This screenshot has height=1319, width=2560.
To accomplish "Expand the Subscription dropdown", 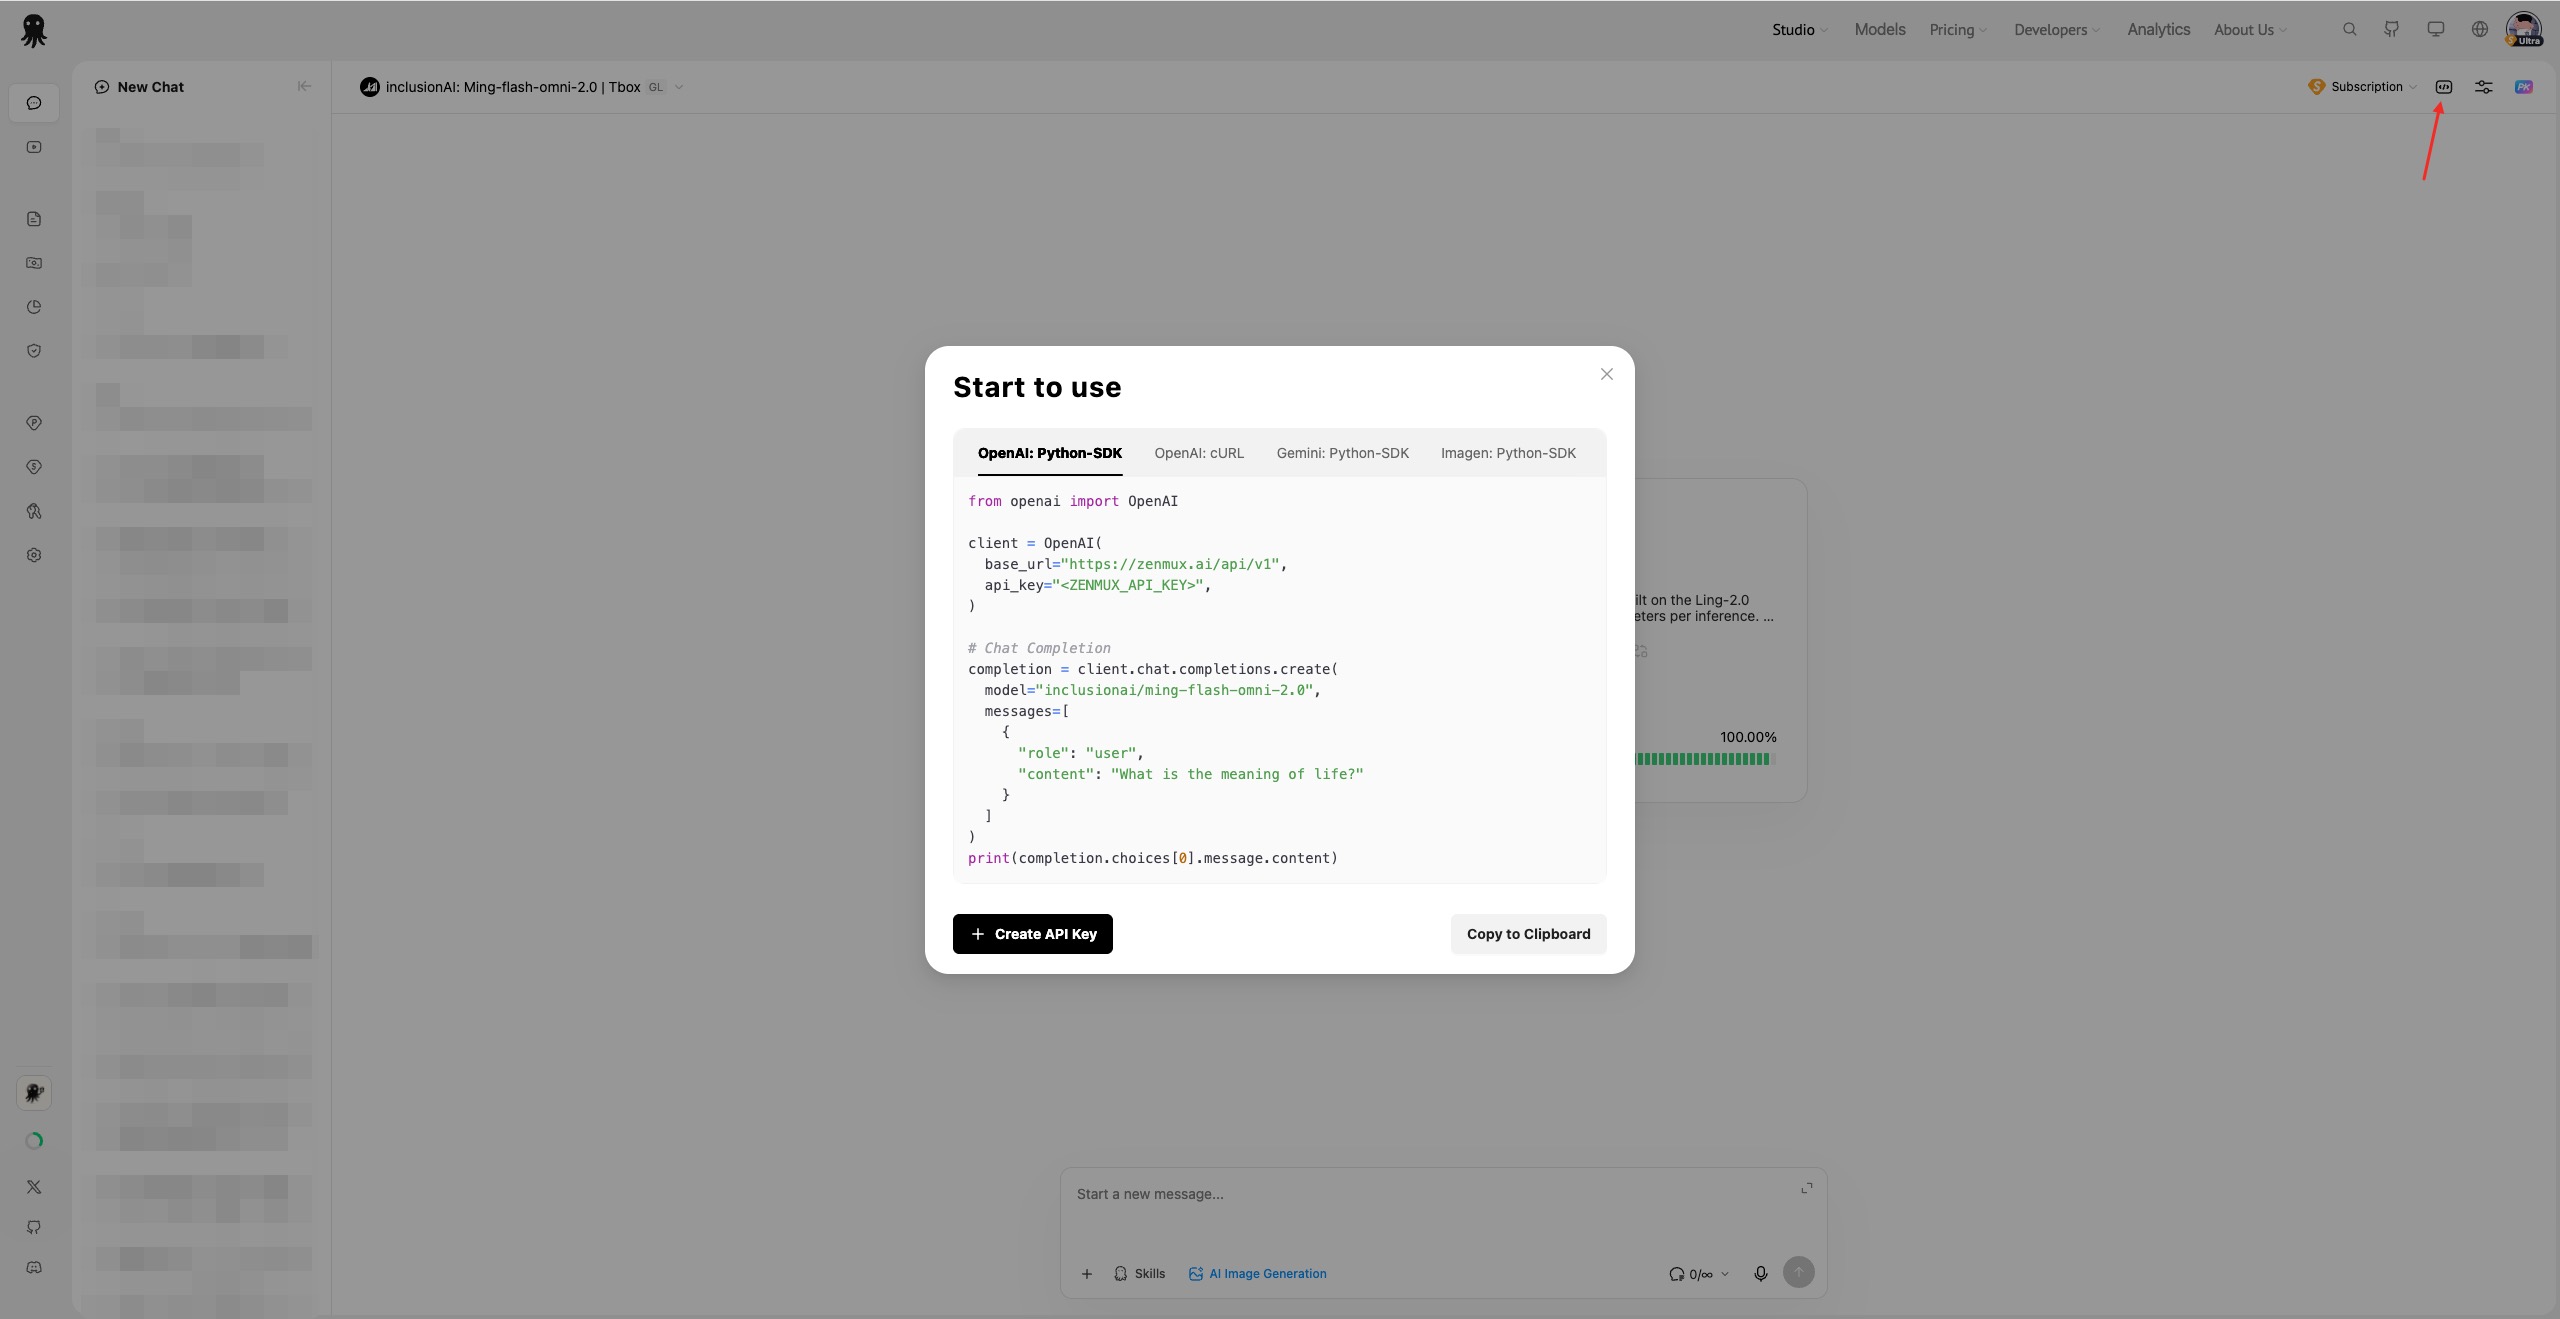I will tap(2362, 87).
